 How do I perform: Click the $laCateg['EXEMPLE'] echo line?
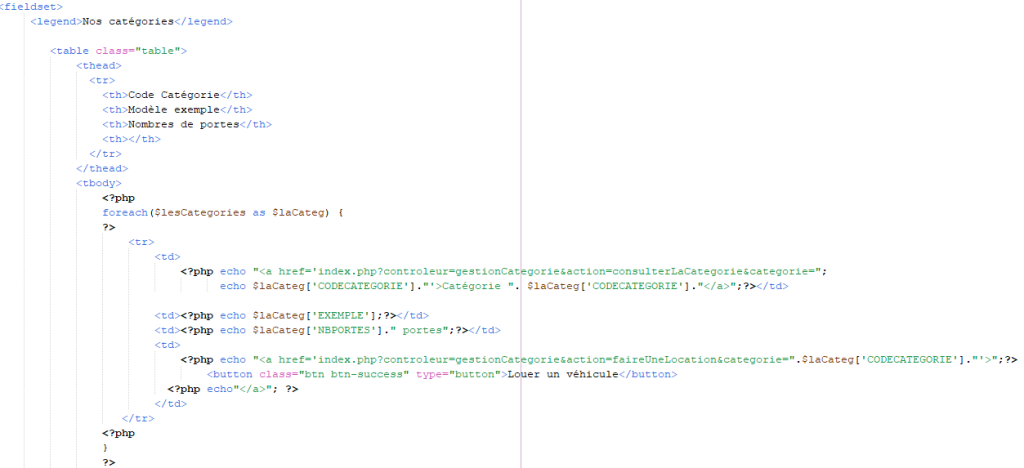point(291,316)
